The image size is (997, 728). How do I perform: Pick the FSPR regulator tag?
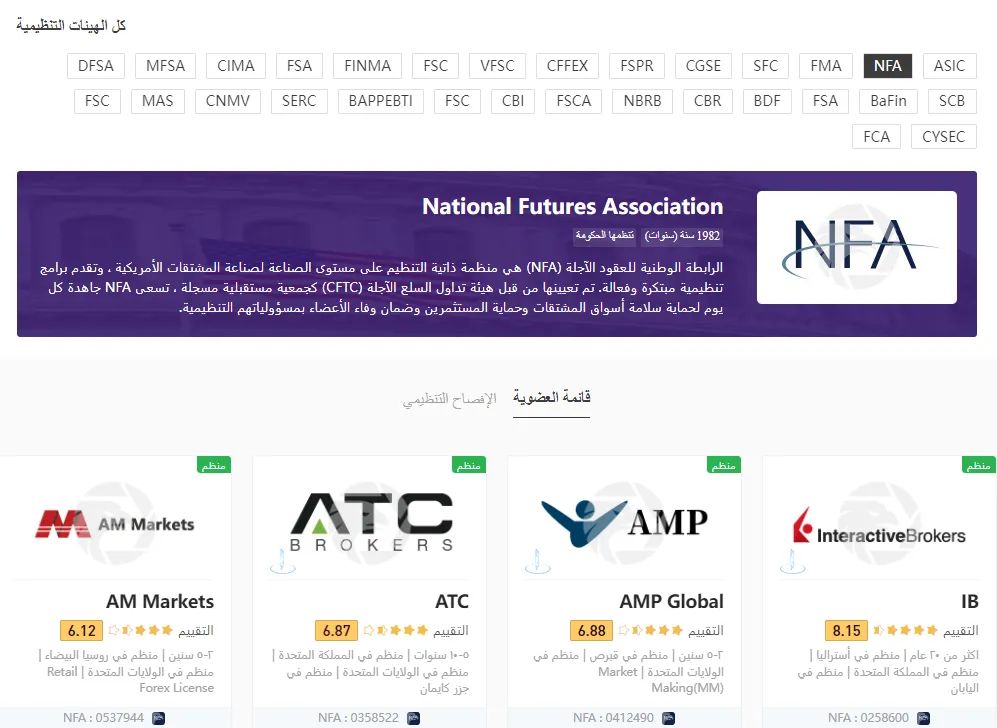tap(636, 66)
